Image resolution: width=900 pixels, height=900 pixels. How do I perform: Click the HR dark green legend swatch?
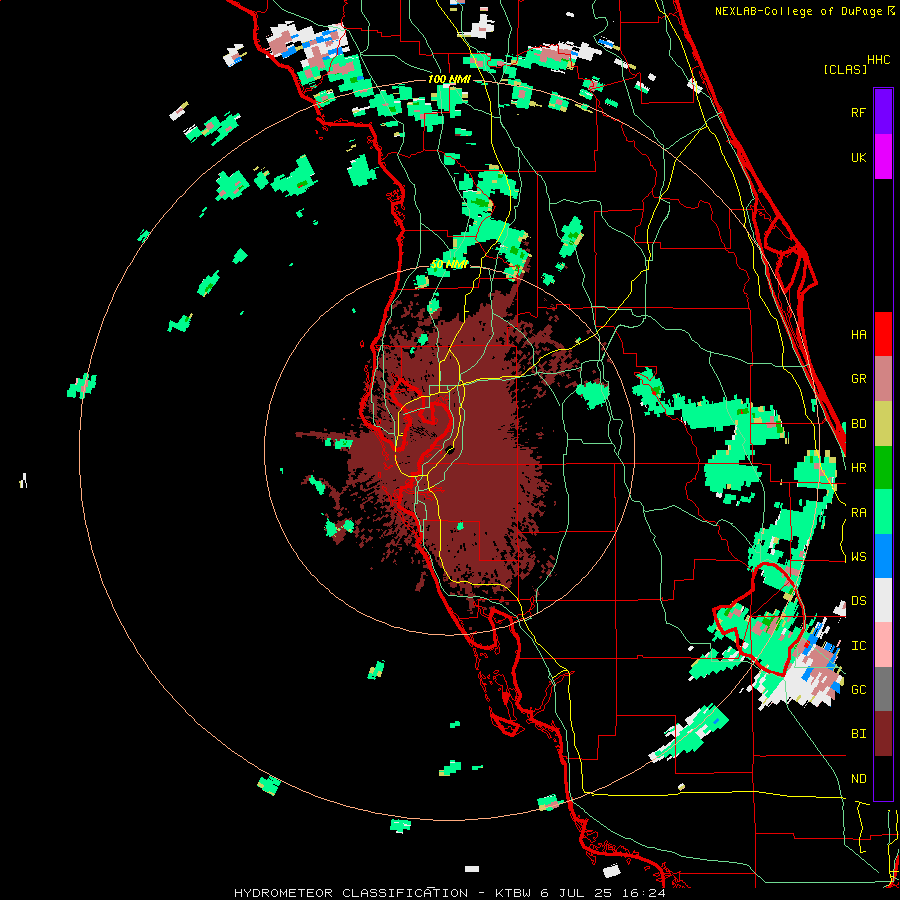(883, 468)
